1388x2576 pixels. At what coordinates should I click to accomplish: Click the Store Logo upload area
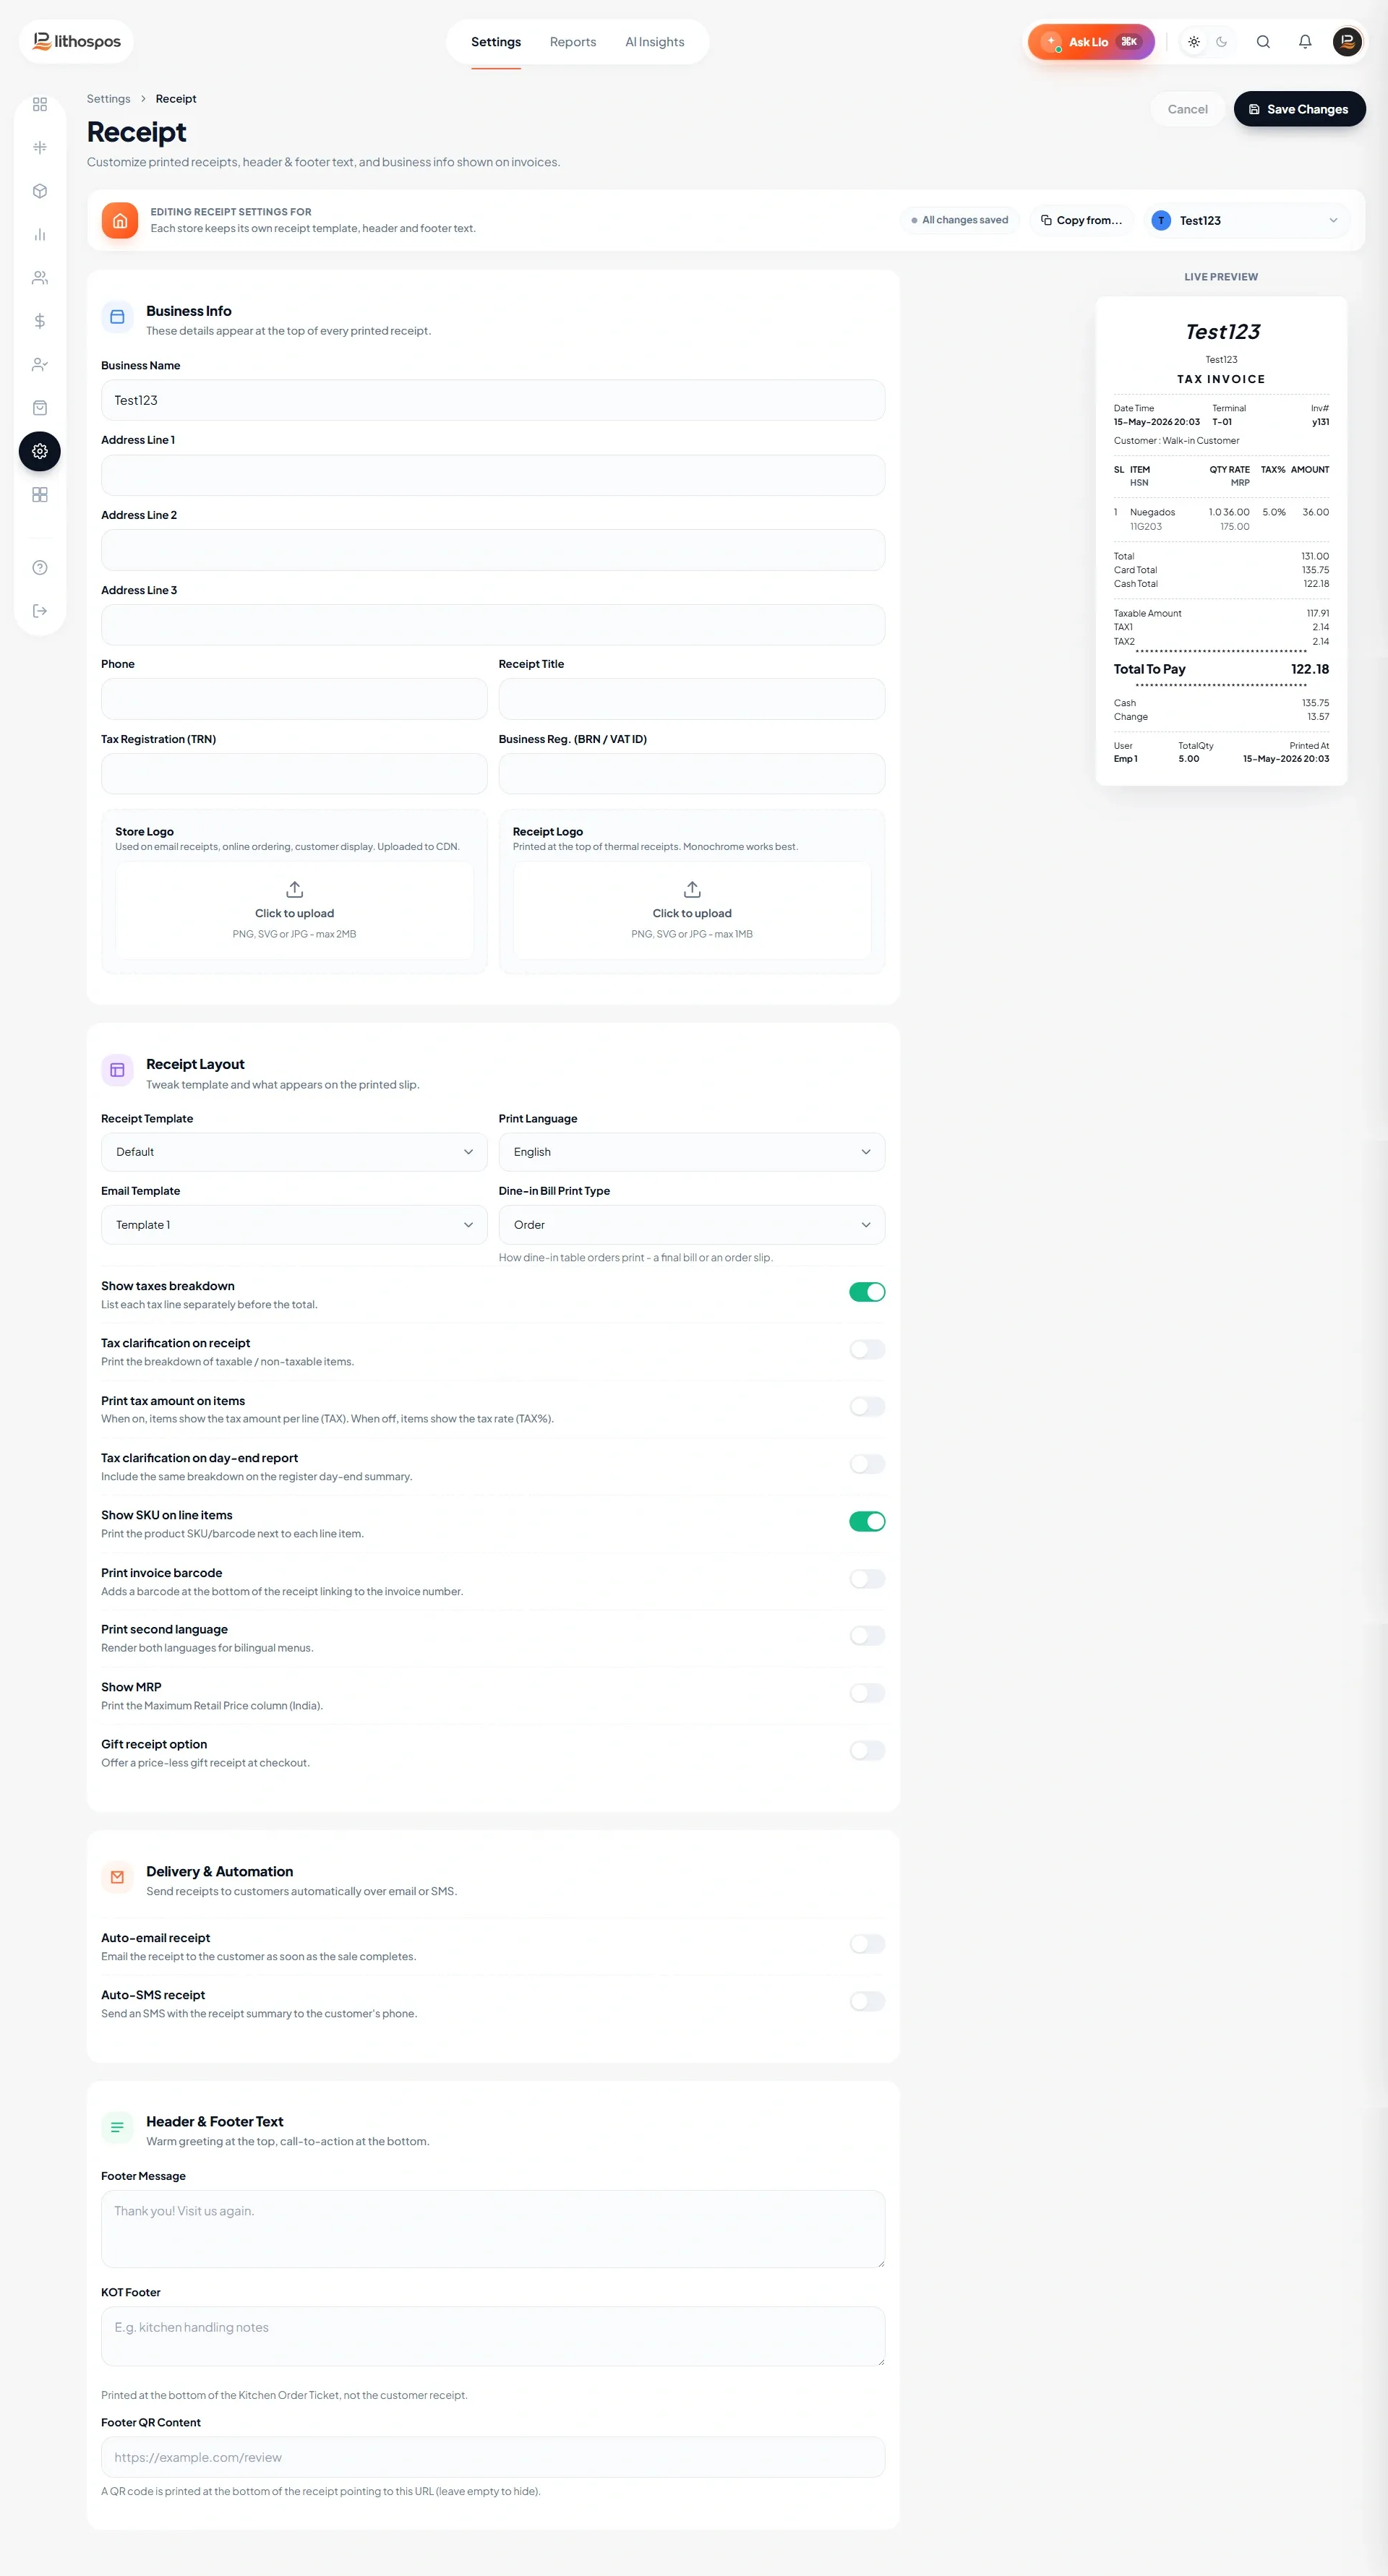[294, 910]
